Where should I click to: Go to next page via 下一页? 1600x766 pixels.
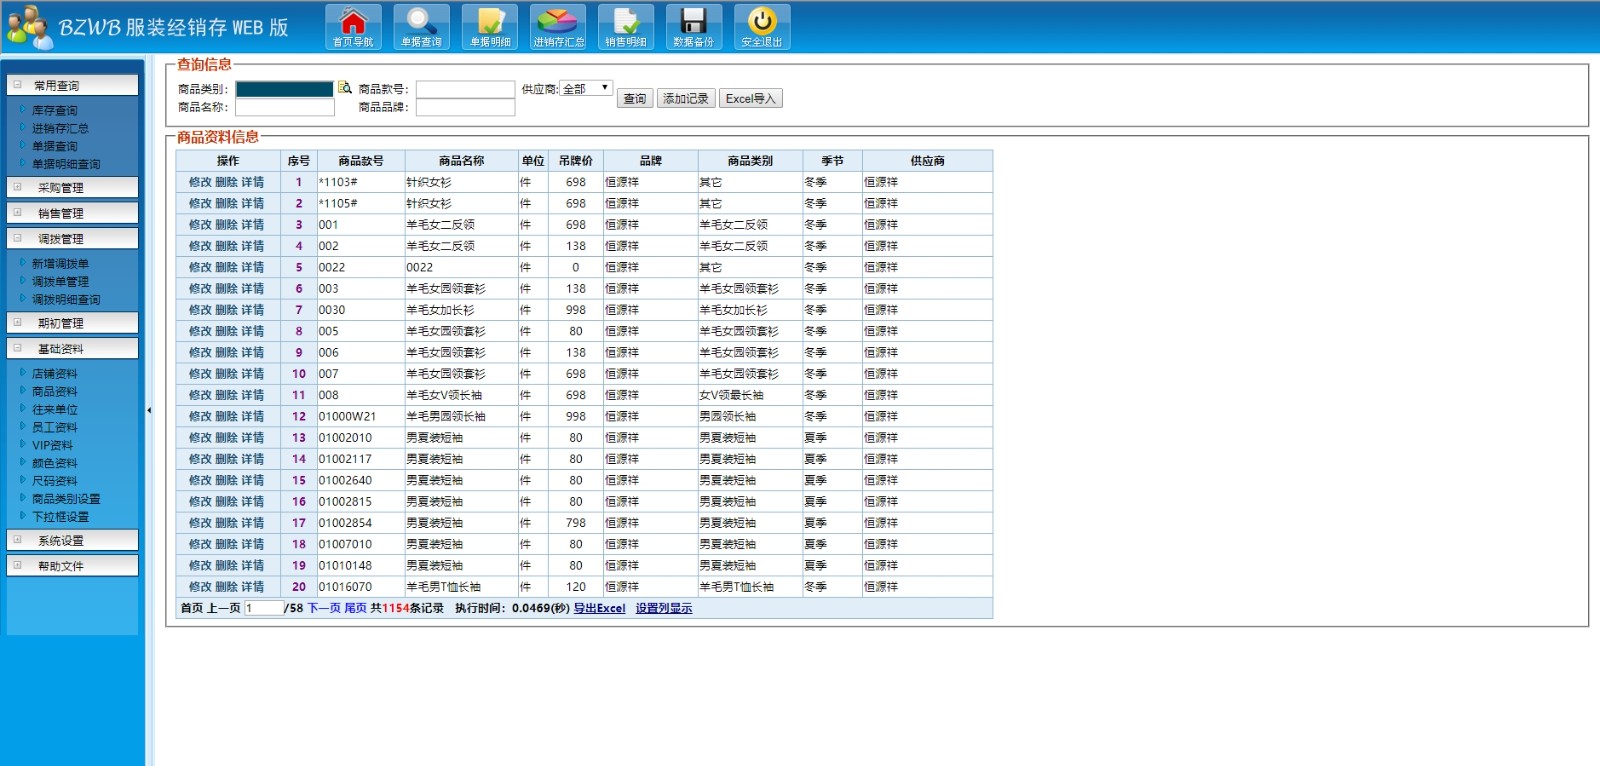coord(324,608)
